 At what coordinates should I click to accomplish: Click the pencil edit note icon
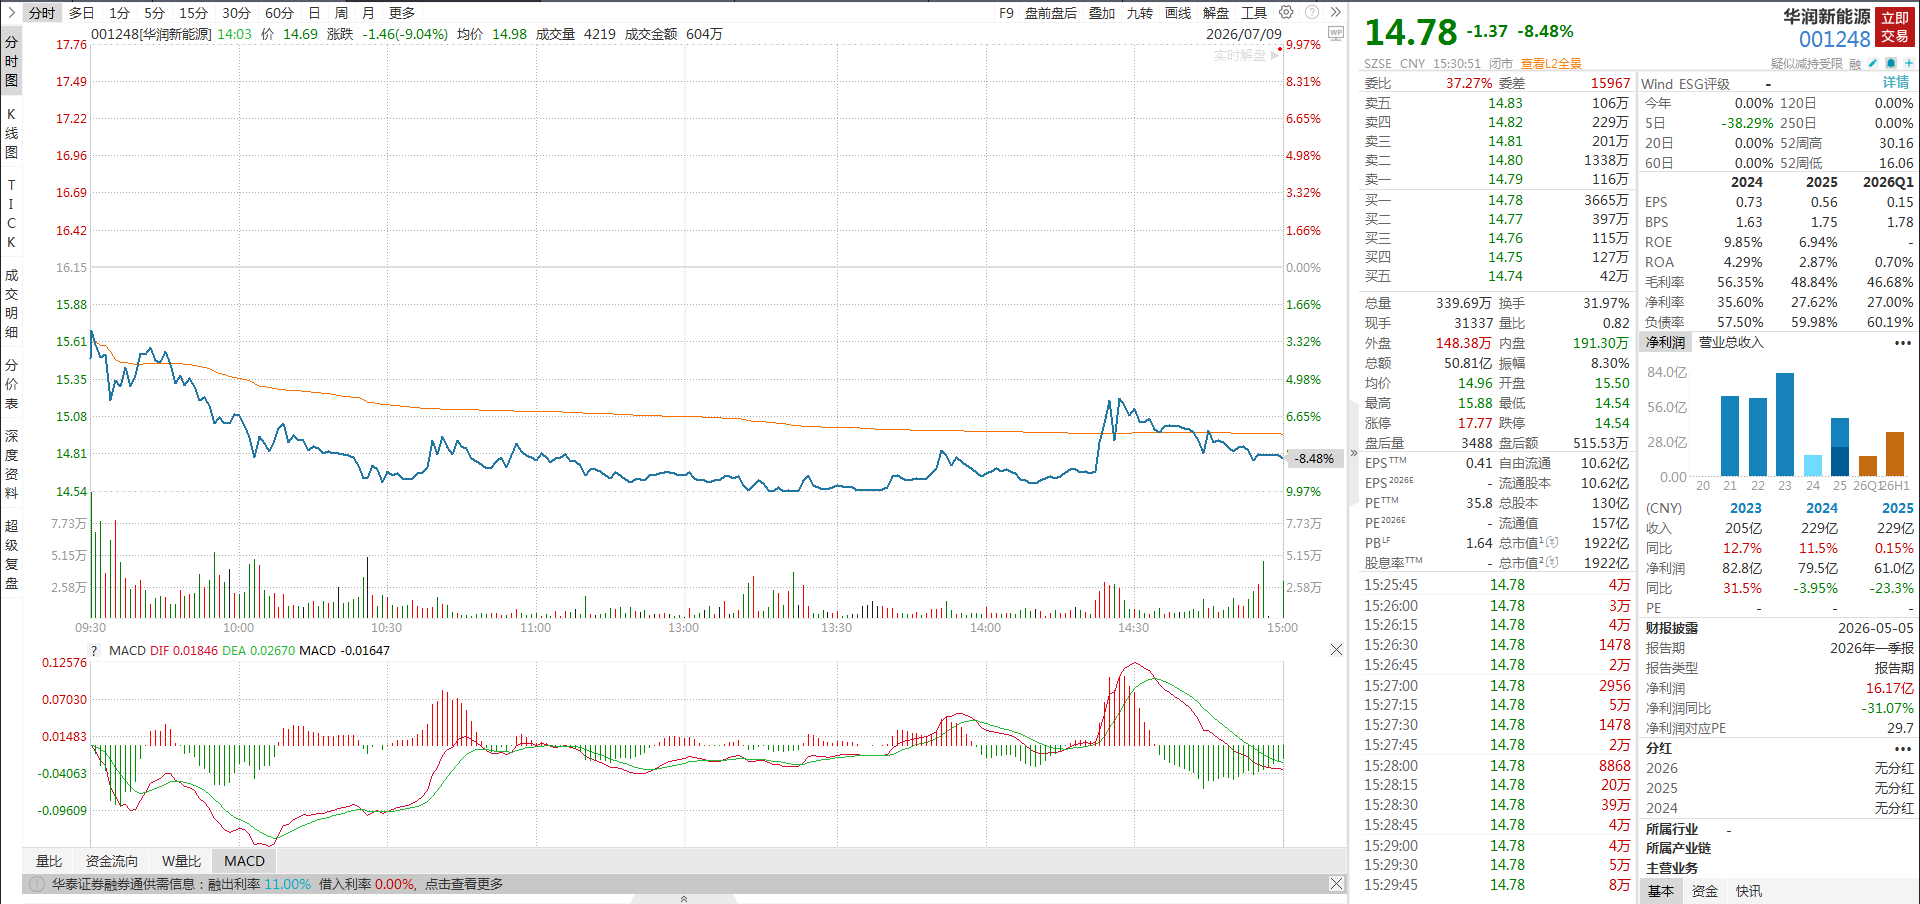pyautogui.click(x=1872, y=63)
